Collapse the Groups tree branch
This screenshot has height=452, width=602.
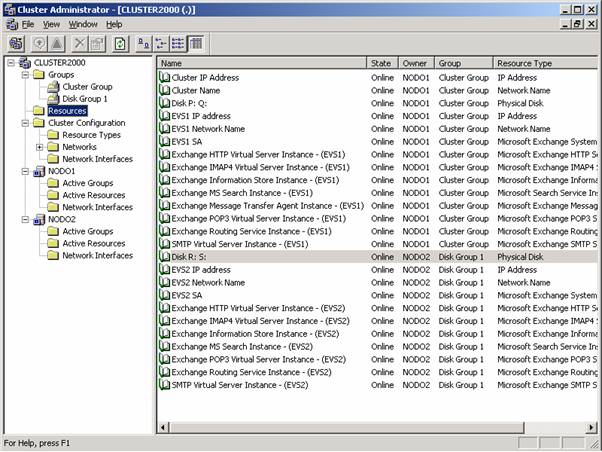[x=25, y=75]
